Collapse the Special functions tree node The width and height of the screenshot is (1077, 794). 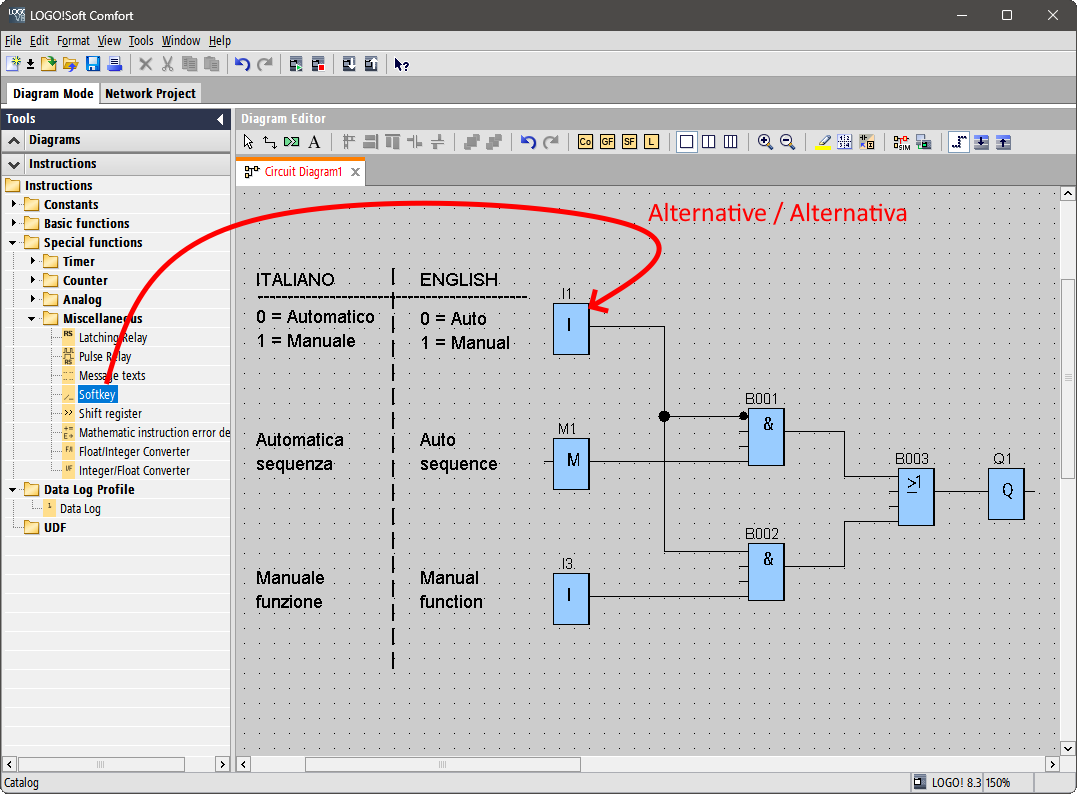(x=13, y=242)
